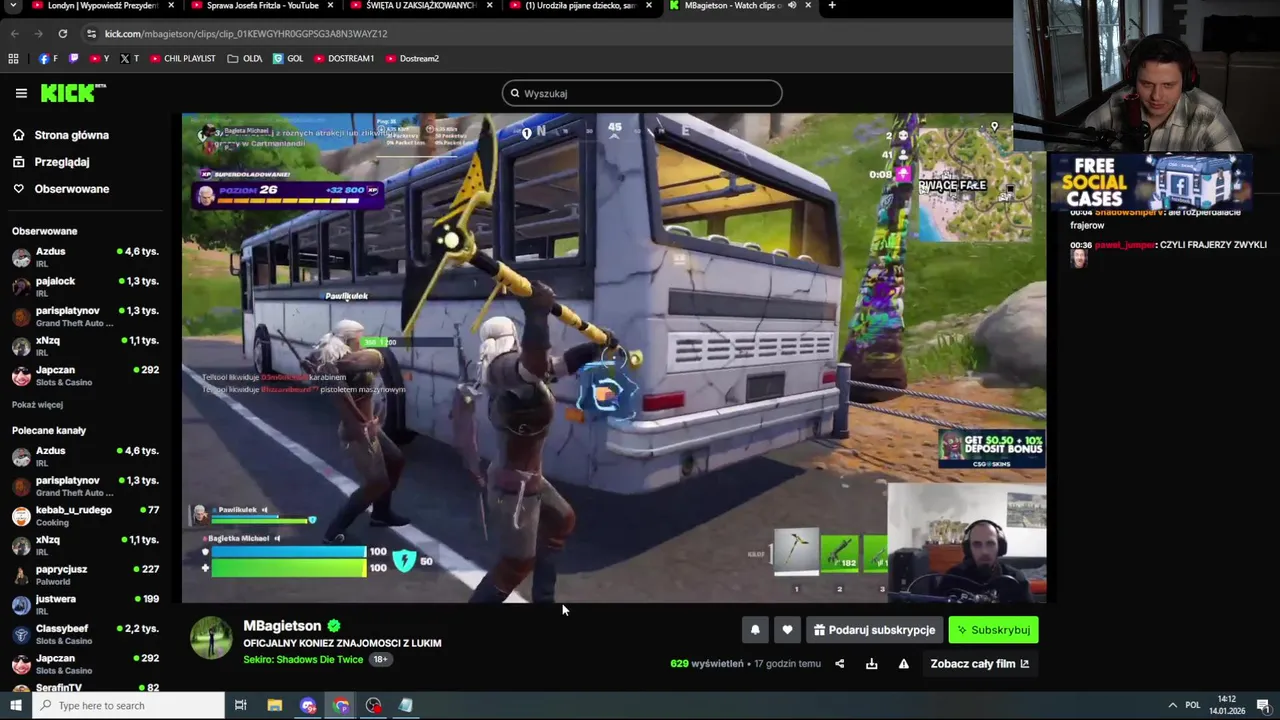Download the clip via download icon
The height and width of the screenshot is (720, 1280).
pyautogui.click(x=871, y=664)
